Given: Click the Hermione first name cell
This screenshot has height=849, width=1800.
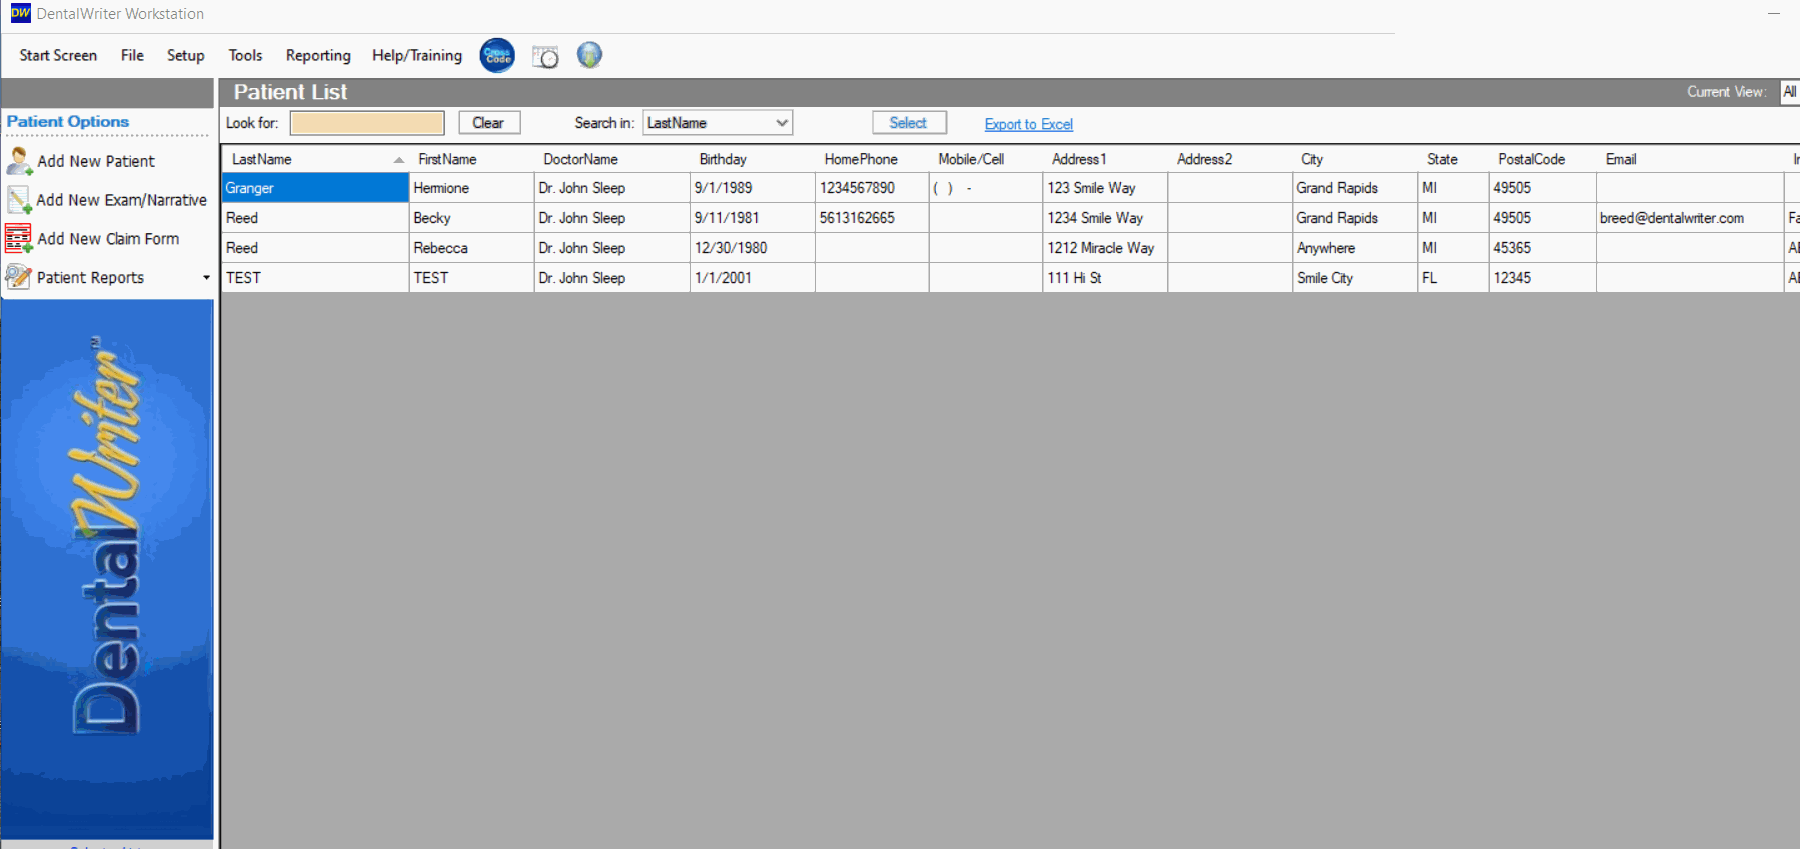Looking at the screenshot, I should [471, 188].
